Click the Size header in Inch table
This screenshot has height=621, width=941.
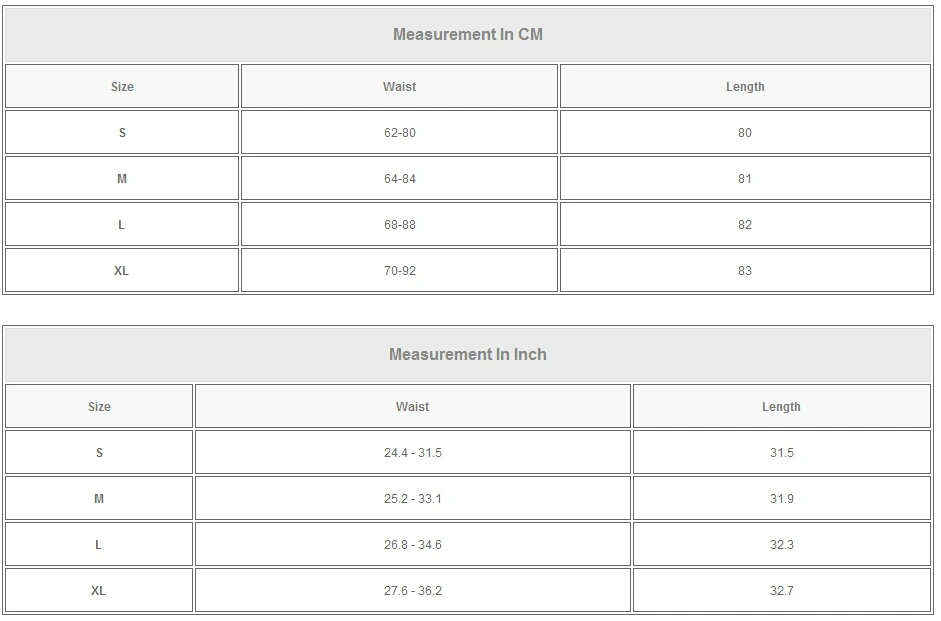(99, 407)
